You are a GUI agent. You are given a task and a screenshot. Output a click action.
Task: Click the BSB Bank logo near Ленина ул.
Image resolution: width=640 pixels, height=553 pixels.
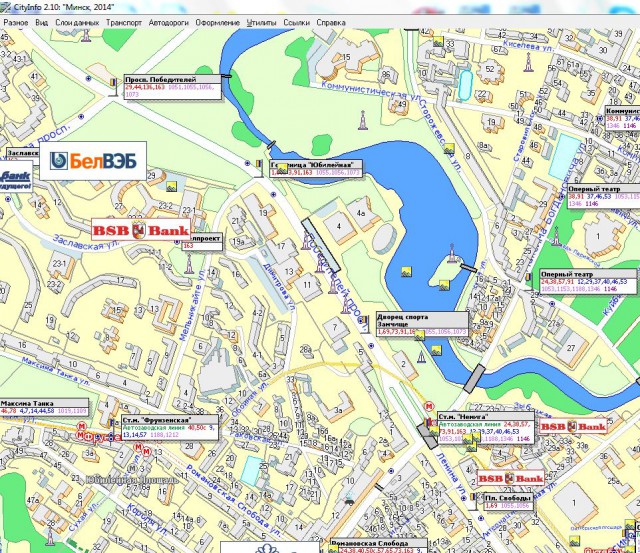click(x=511, y=478)
